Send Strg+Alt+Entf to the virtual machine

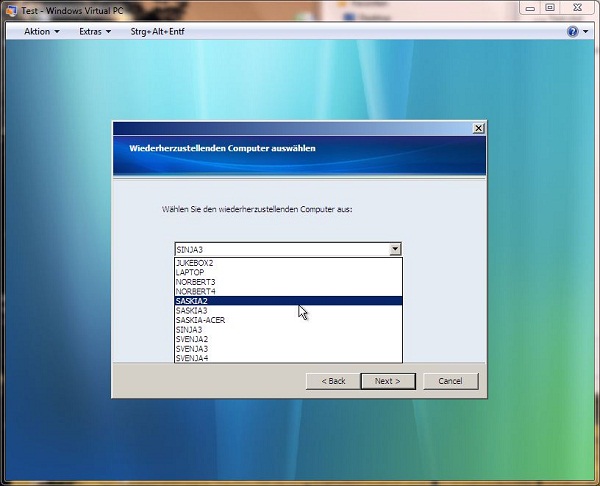pyautogui.click(x=157, y=32)
